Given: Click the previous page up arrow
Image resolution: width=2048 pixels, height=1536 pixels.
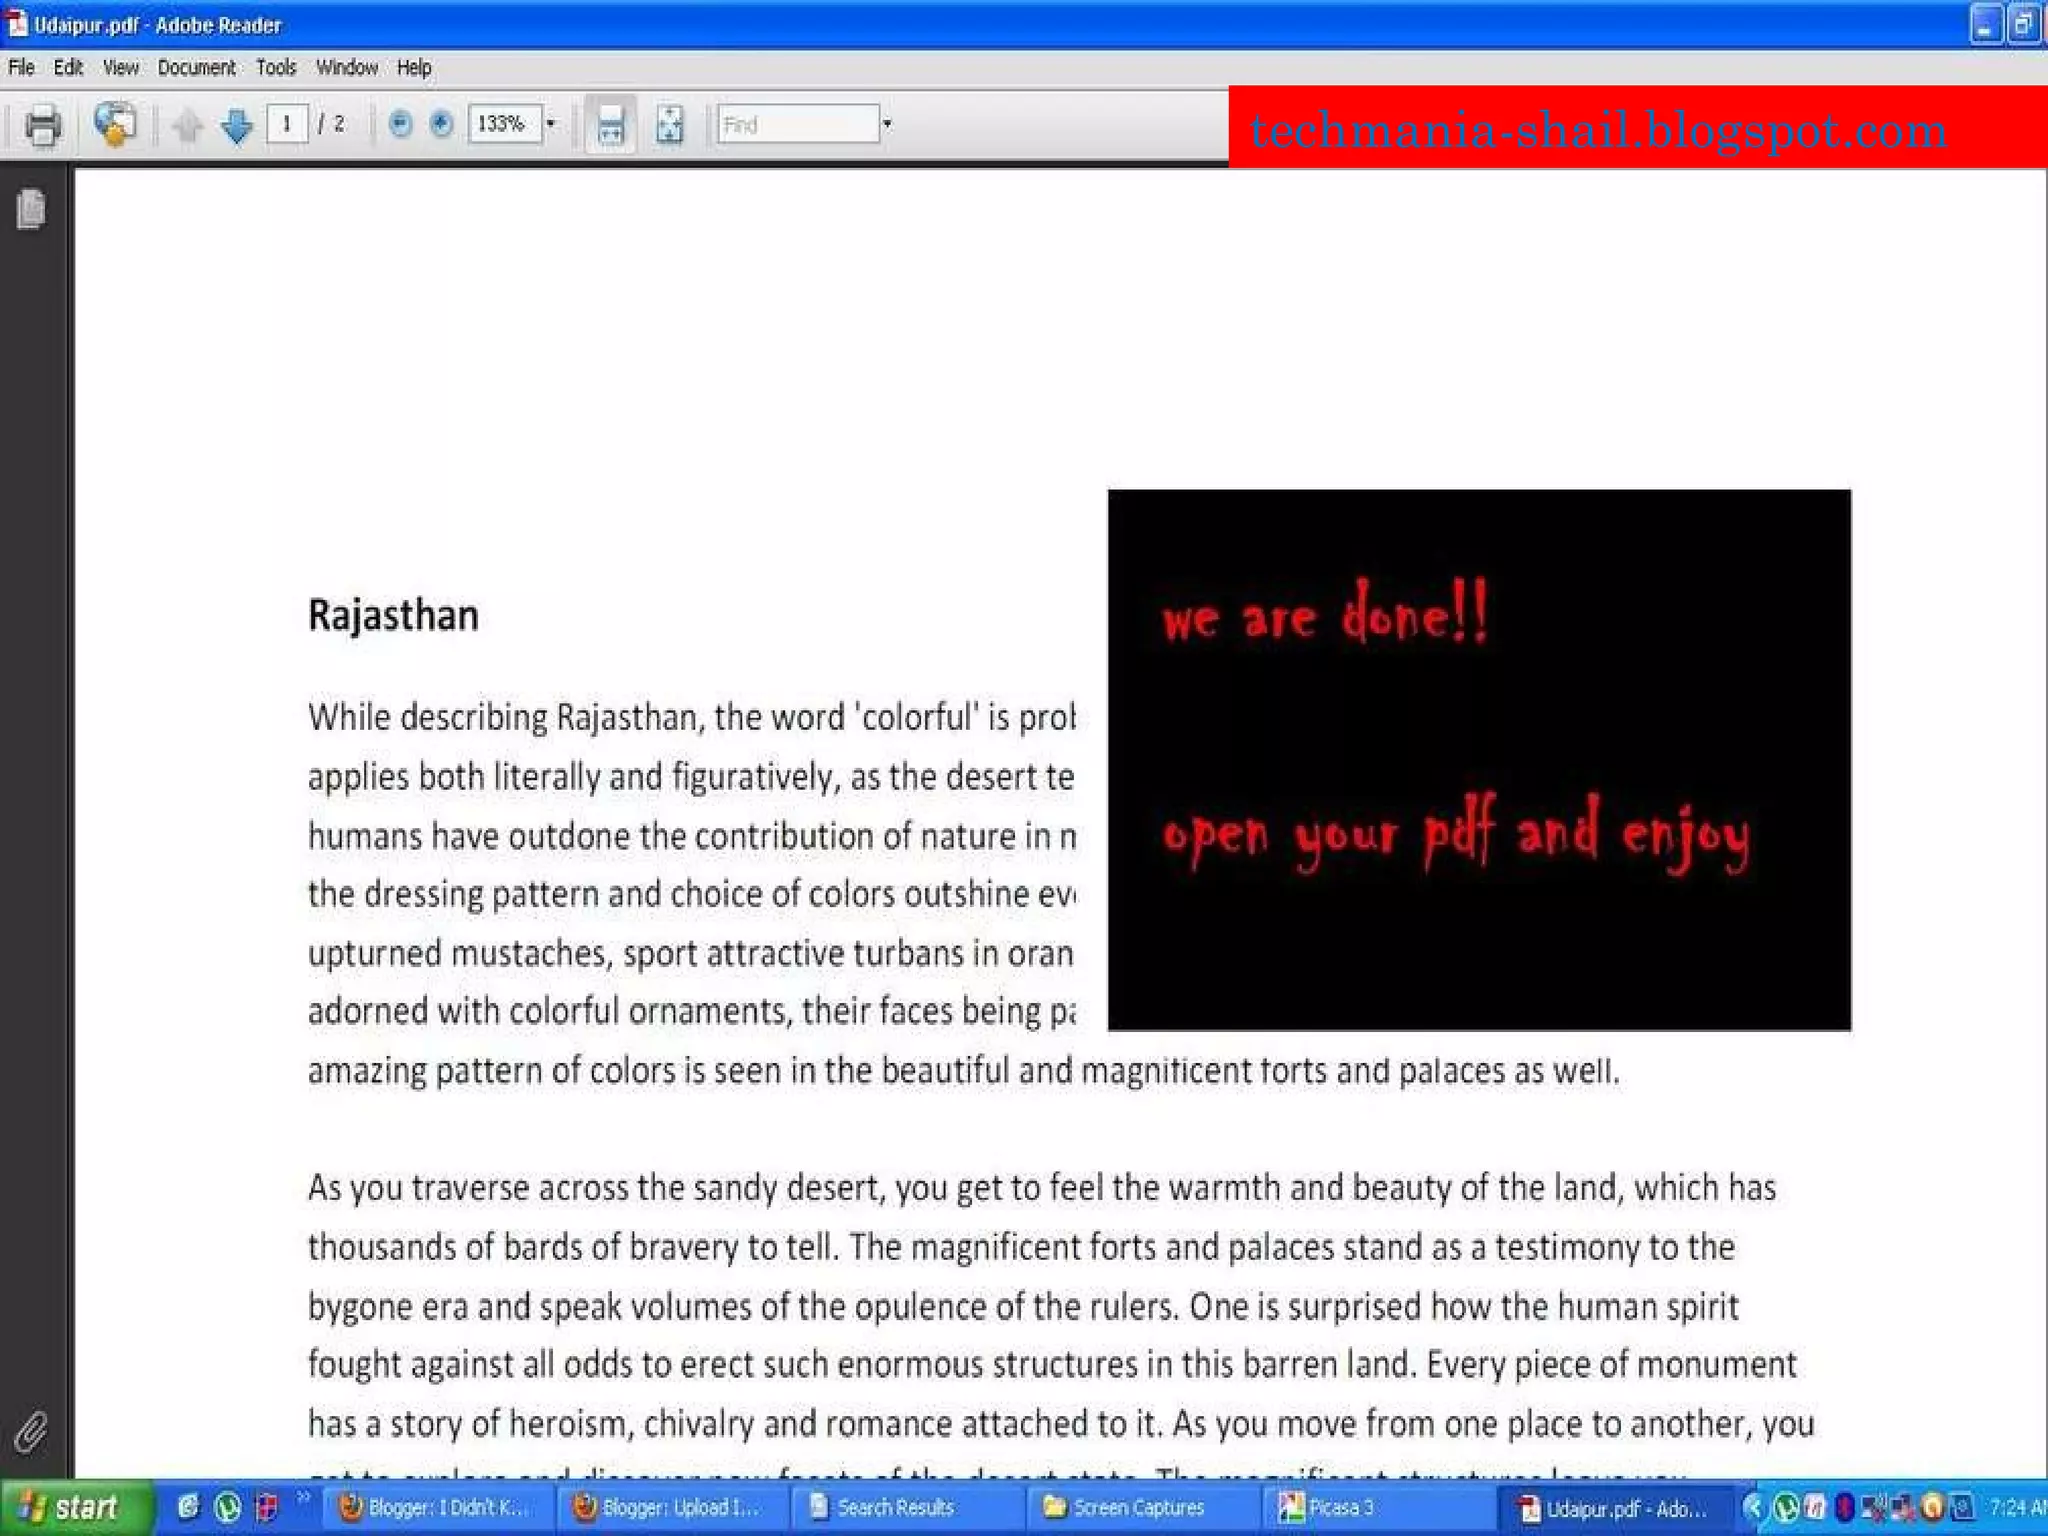Looking at the screenshot, I should pos(187,126).
